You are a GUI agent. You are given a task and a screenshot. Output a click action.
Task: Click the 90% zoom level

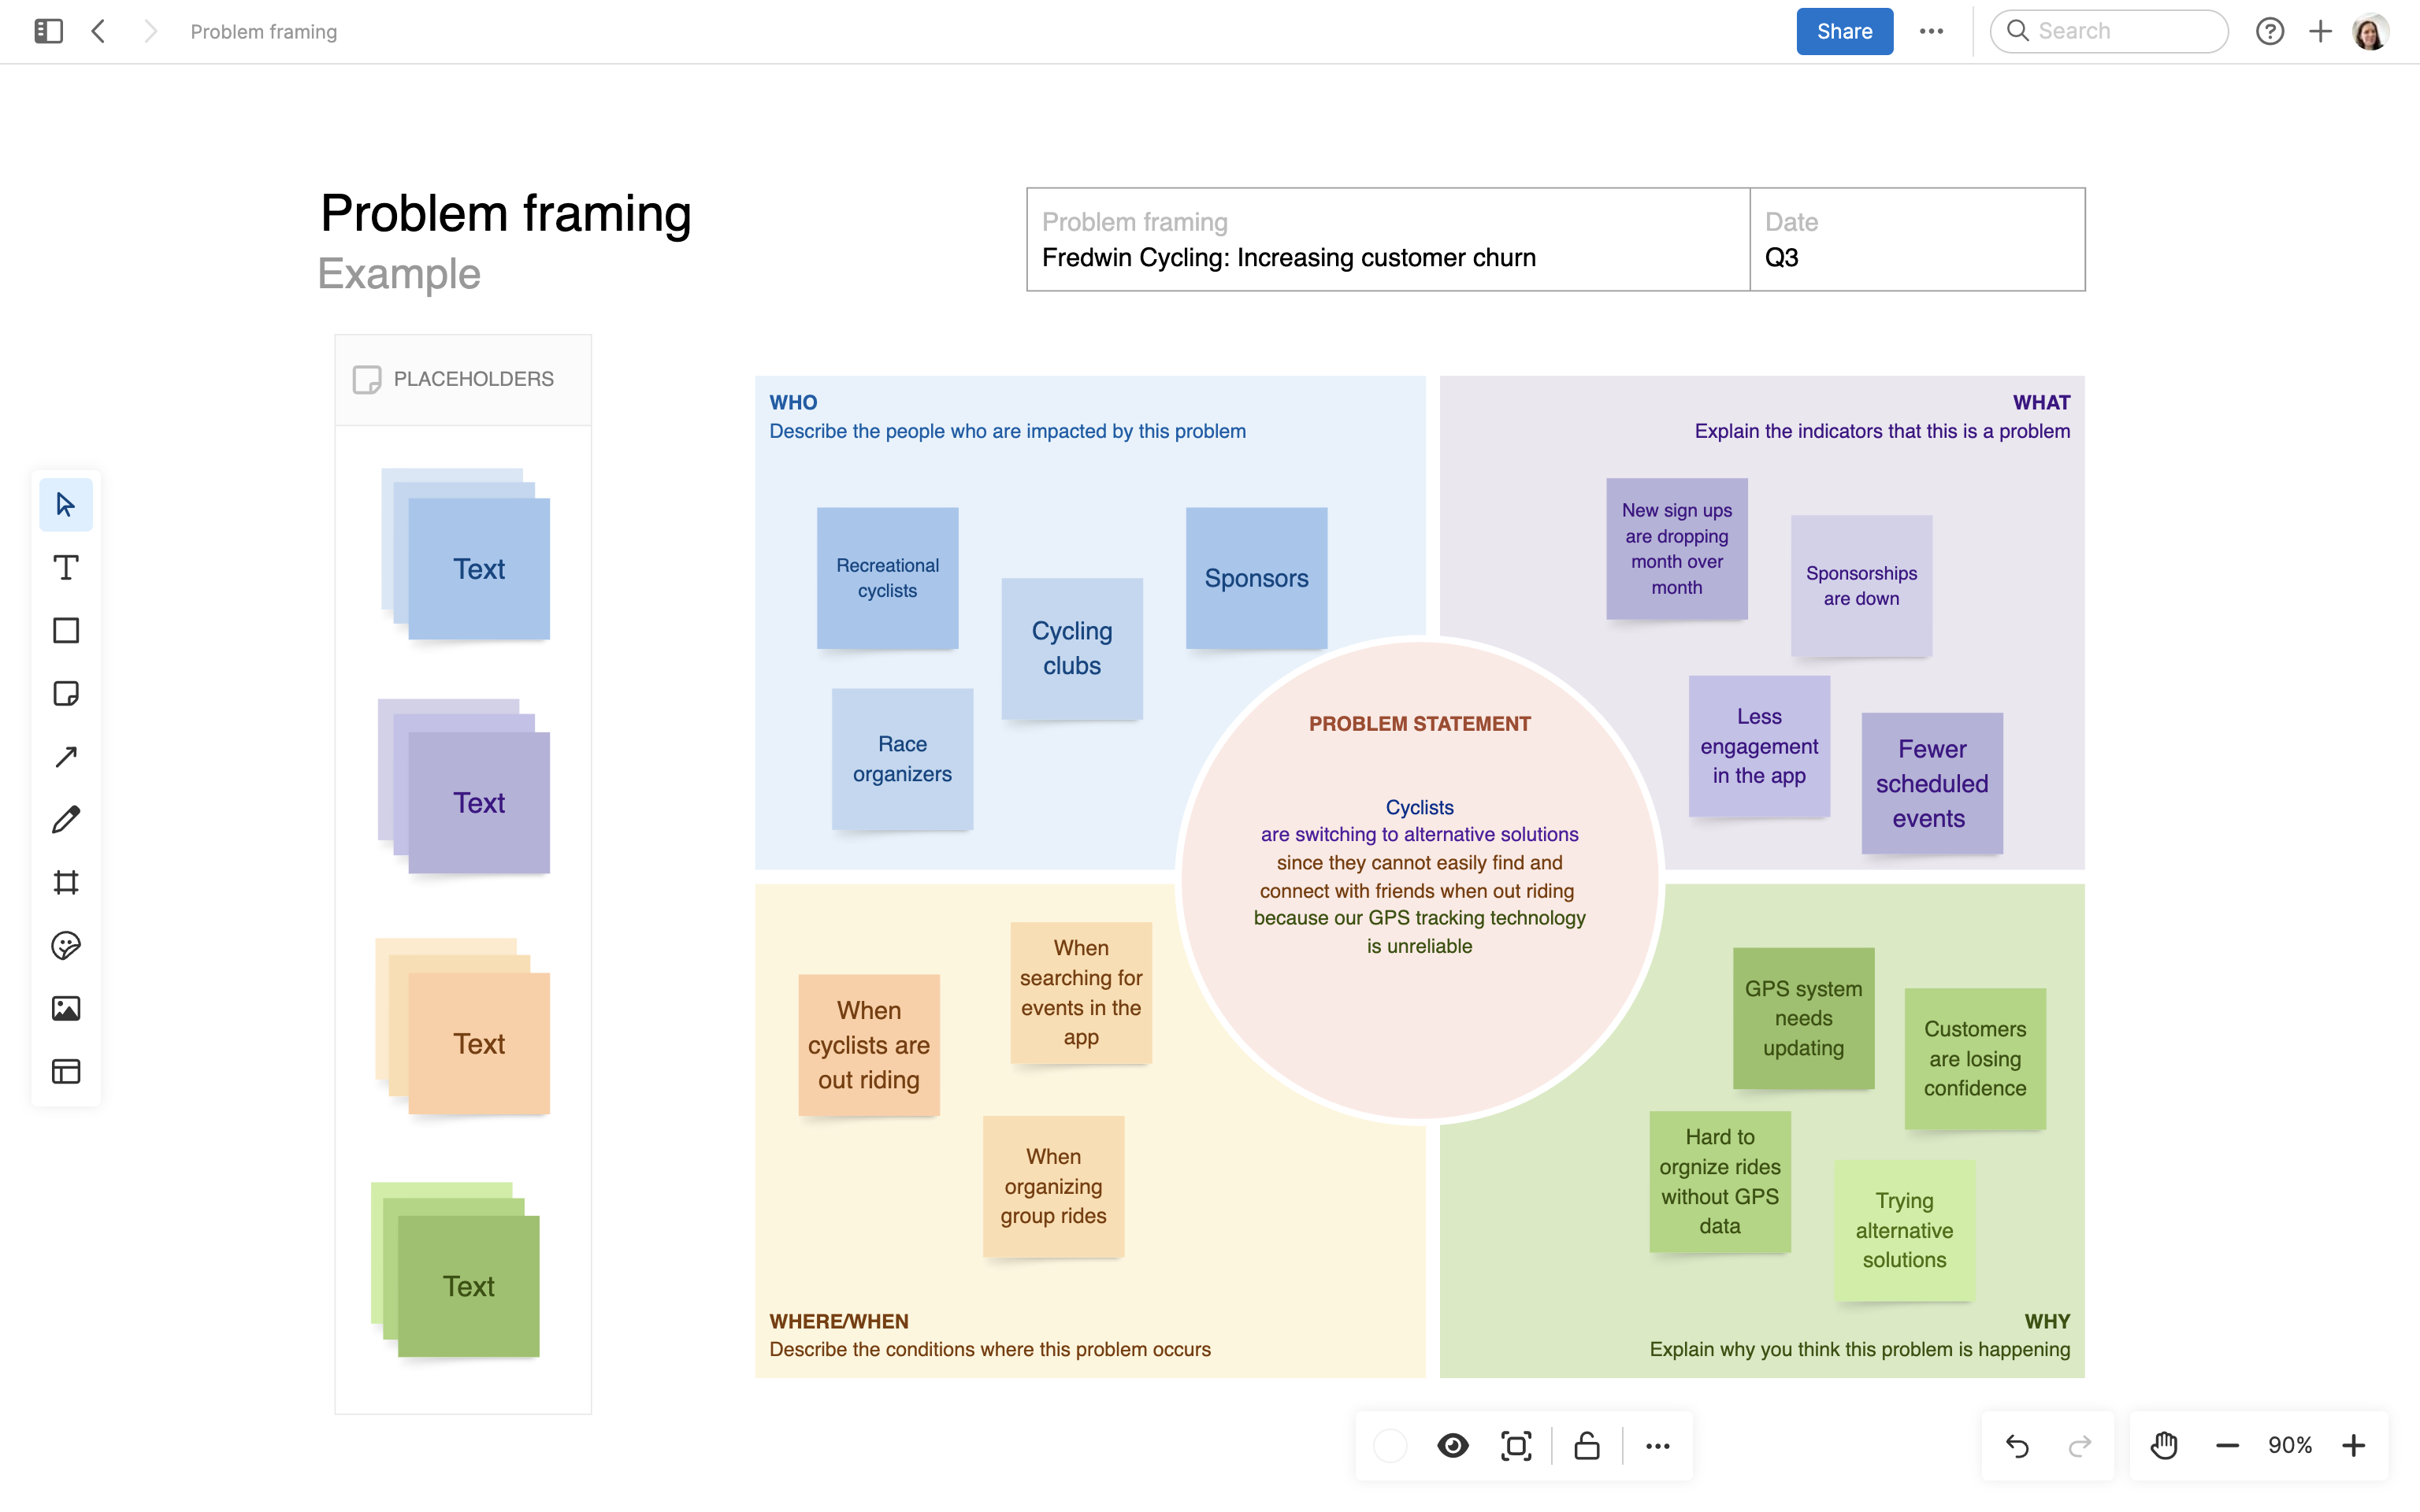coord(2290,1446)
